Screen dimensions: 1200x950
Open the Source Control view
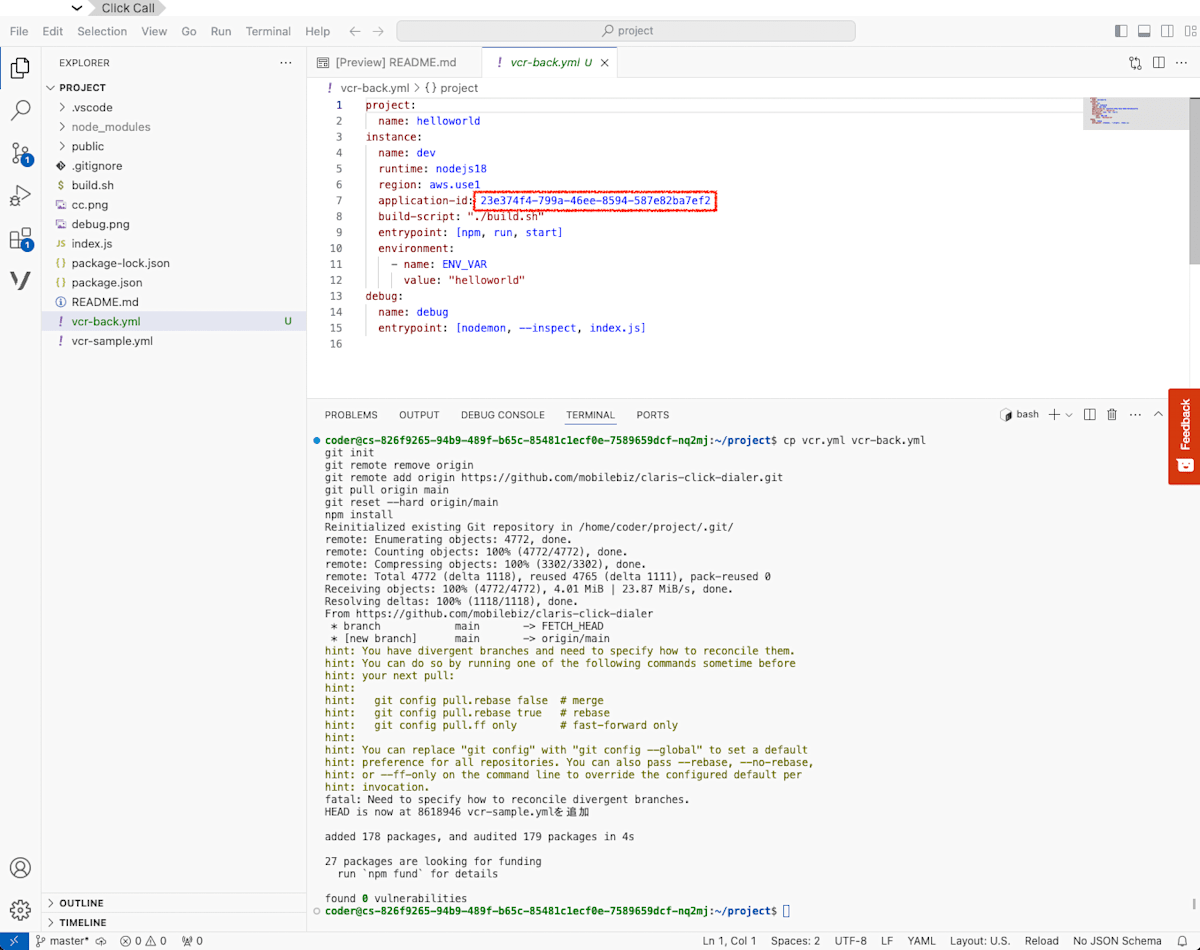20,153
